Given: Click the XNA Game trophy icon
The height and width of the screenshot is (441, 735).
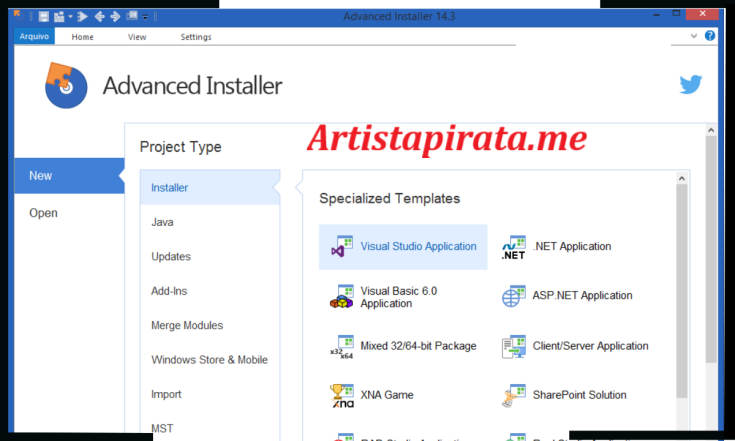Looking at the screenshot, I should click(x=343, y=396).
